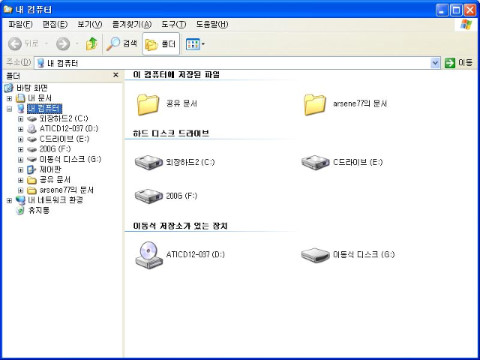Viewport: 480px width, 360px height.
Task: Select 공유 문서 in folder tree
Action: (x=55, y=180)
